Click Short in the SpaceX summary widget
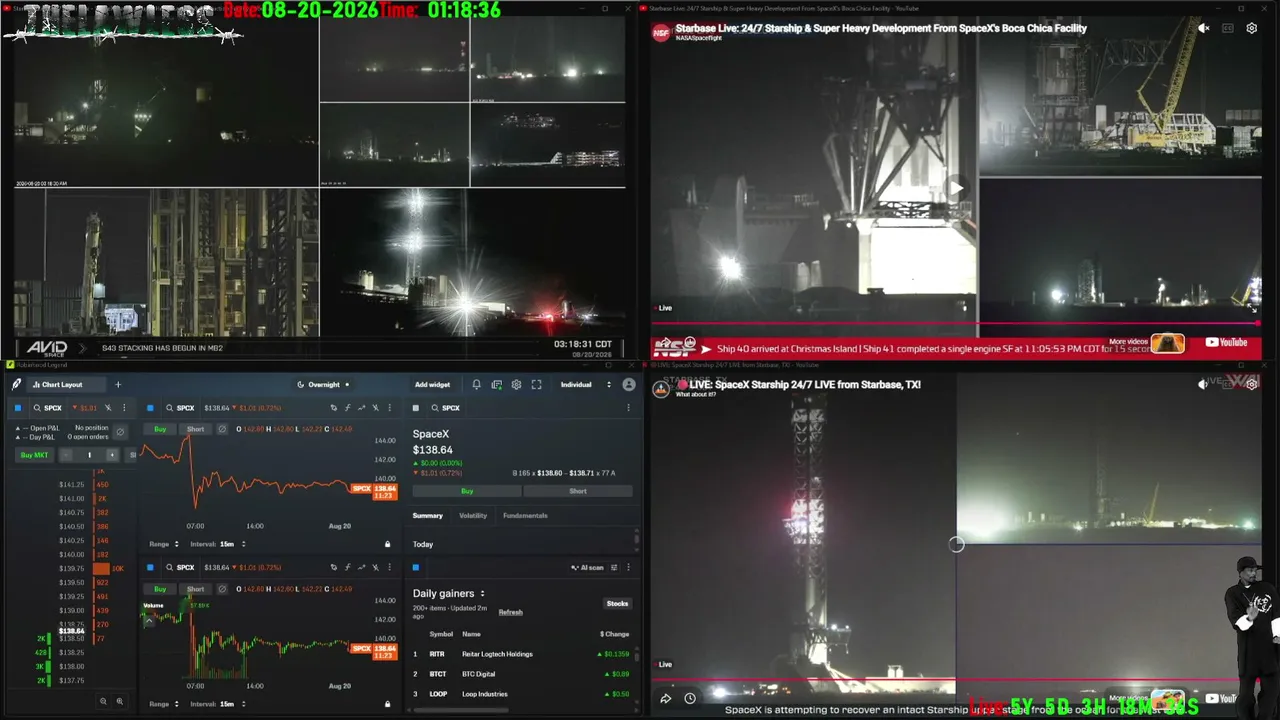Viewport: 1280px width, 720px height. click(x=578, y=491)
